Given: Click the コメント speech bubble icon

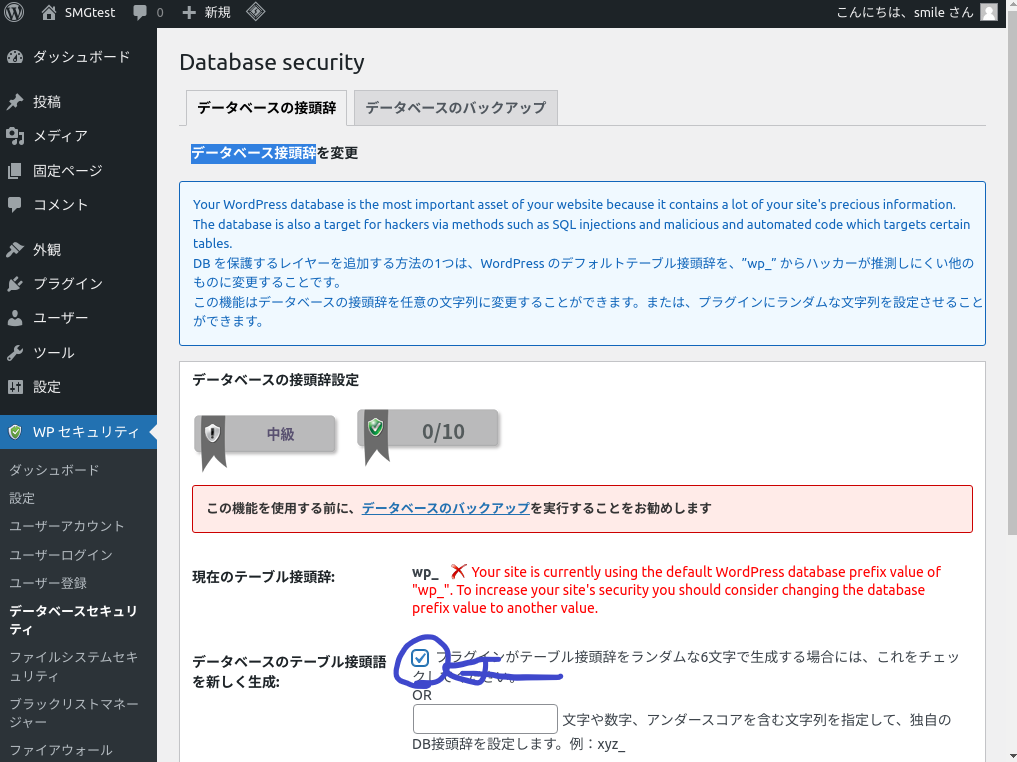Looking at the screenshot, I should pos(15,205).
